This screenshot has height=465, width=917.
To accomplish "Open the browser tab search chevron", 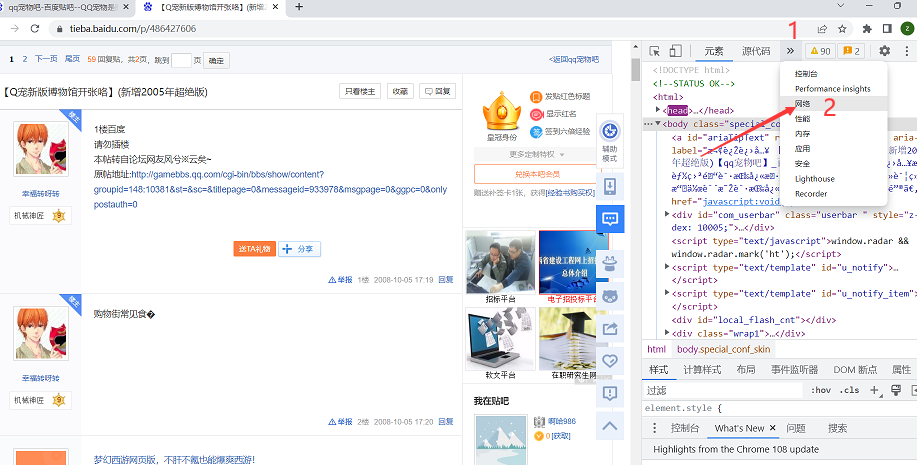I will (x=840, y=6).
